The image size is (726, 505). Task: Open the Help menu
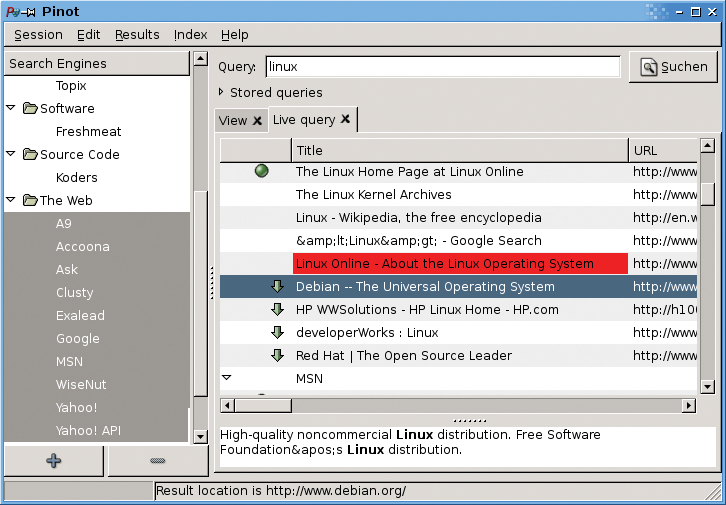click(x=234, y=35)
